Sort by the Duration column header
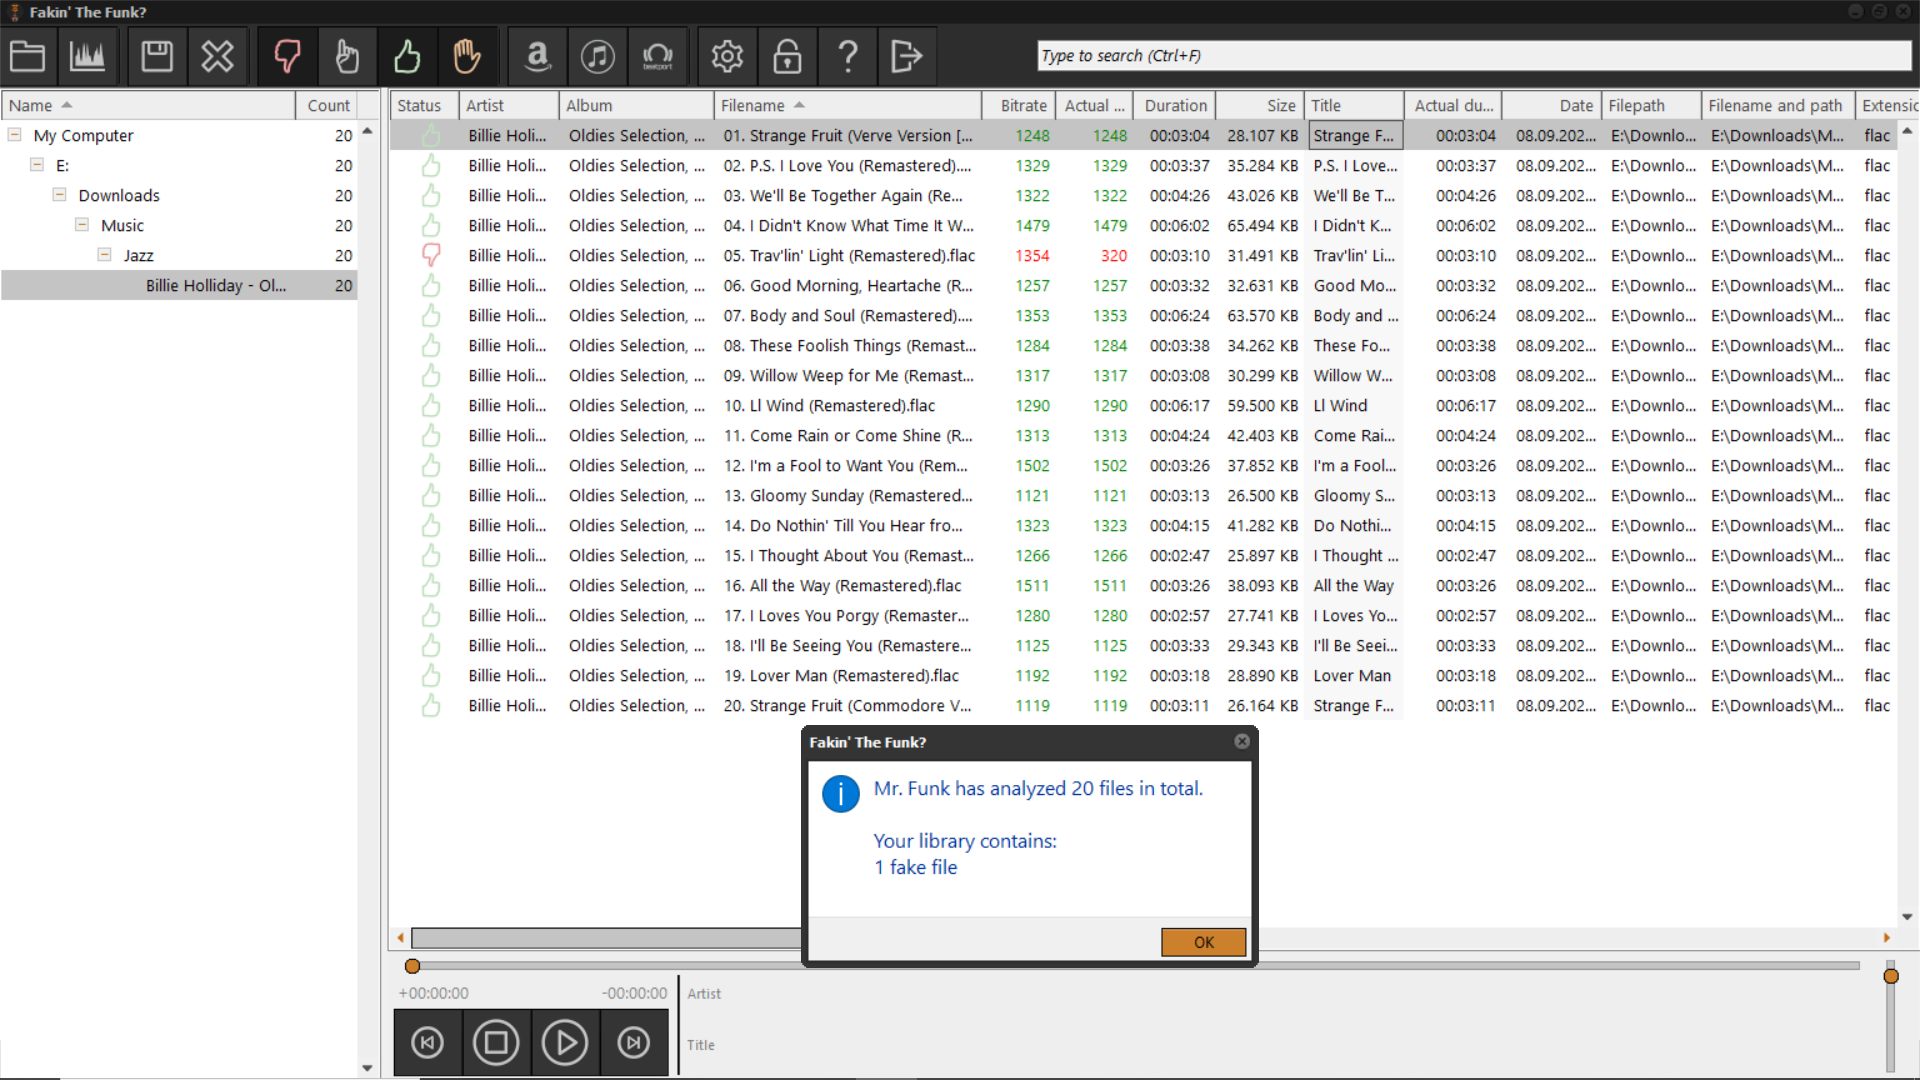1920x1080 pixels. (1175, 105)
